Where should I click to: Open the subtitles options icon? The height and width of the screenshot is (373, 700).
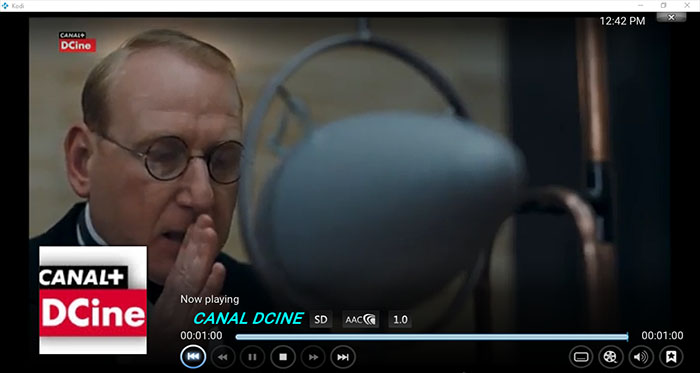click(581, 357)
